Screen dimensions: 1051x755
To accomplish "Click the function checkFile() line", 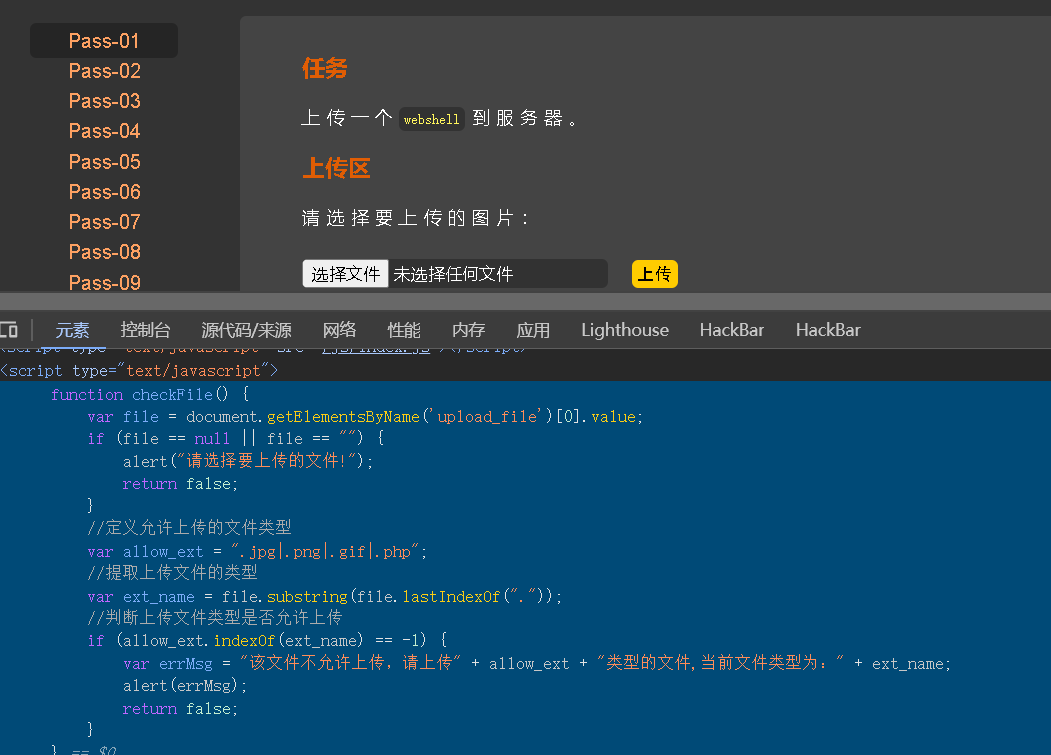I will tap(150, 394).
